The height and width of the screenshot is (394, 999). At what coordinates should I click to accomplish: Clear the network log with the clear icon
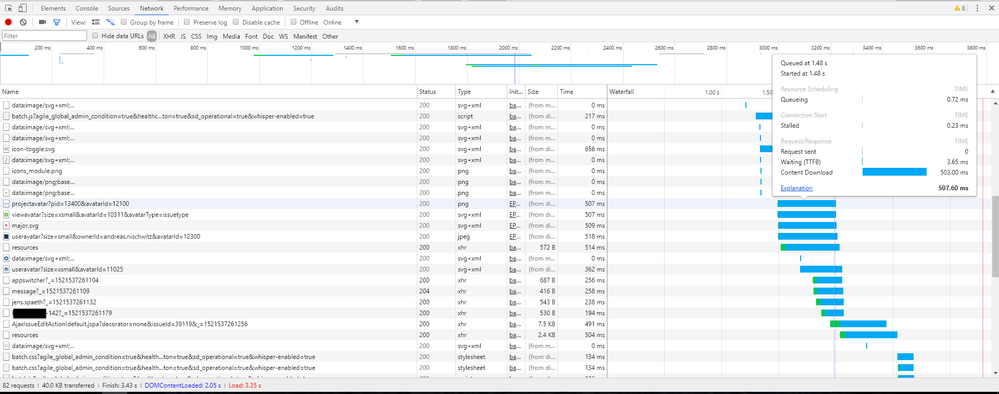23,22
